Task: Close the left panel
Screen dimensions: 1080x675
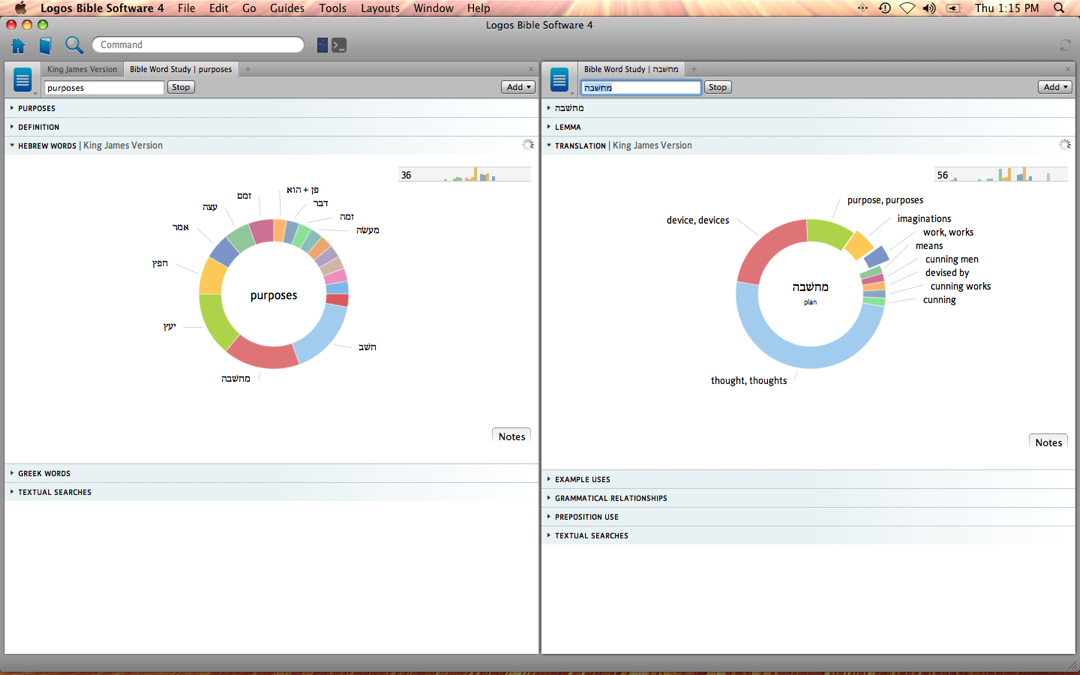Action: [530, 70]
